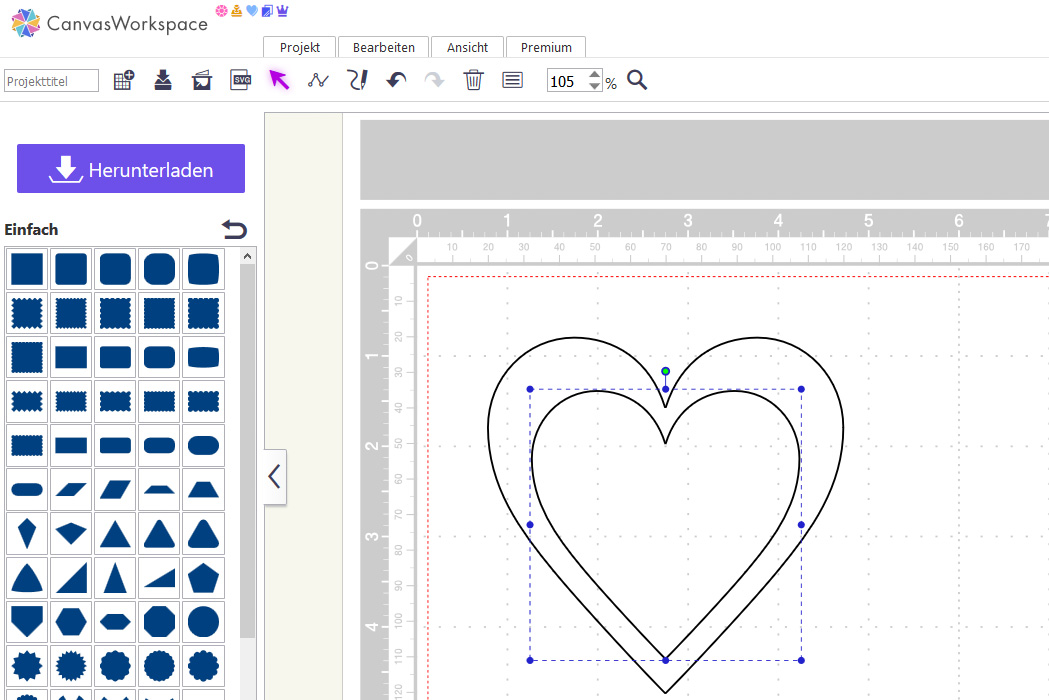Open the Projekt tab

click(300, 47)
